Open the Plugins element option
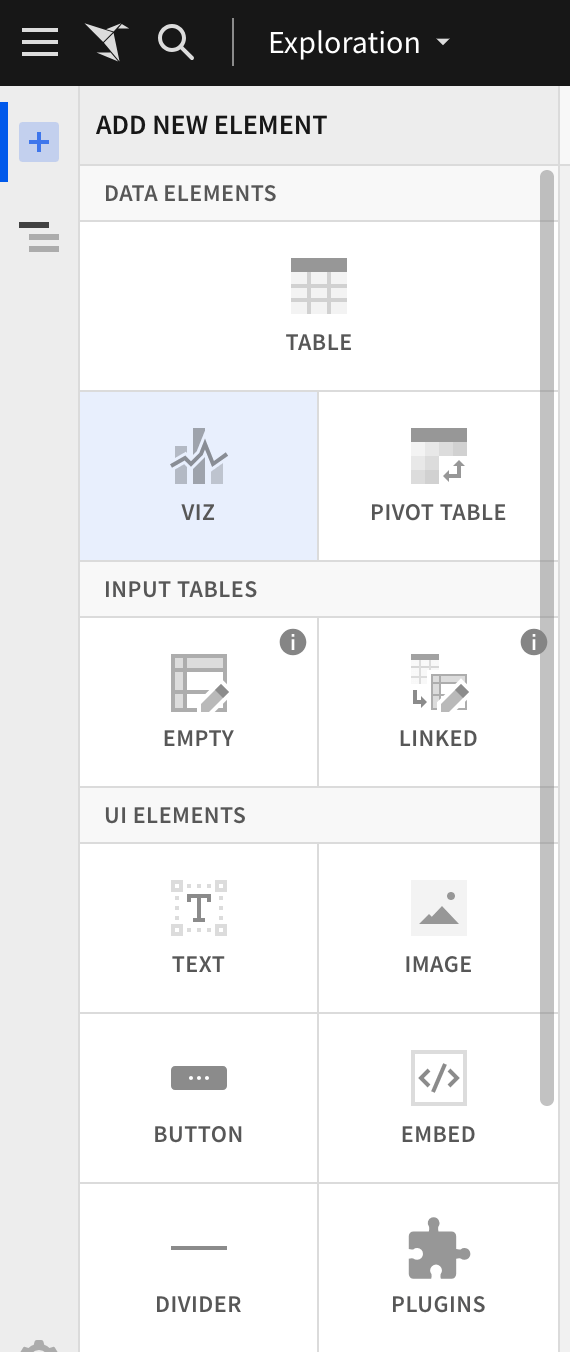This screenshot has height=1352, width=570. [x=439, y=1268]
